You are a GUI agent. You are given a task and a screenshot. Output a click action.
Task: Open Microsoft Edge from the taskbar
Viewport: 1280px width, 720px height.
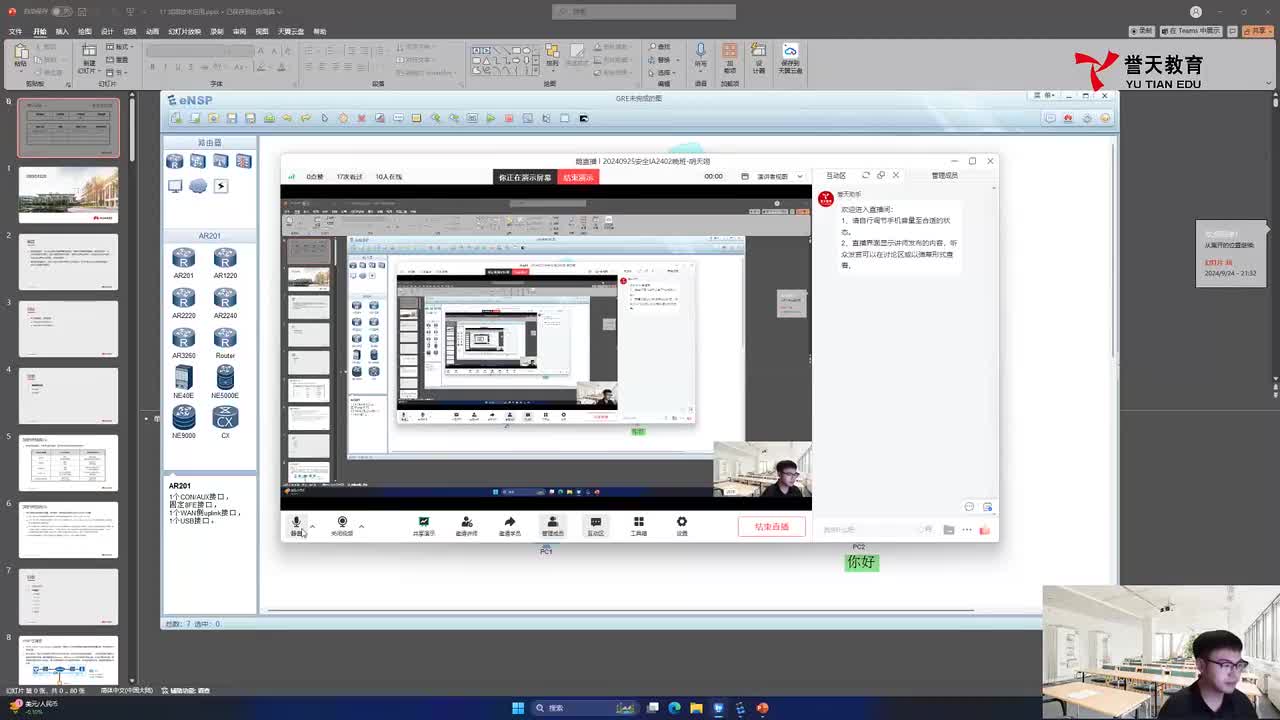(675, 708)
